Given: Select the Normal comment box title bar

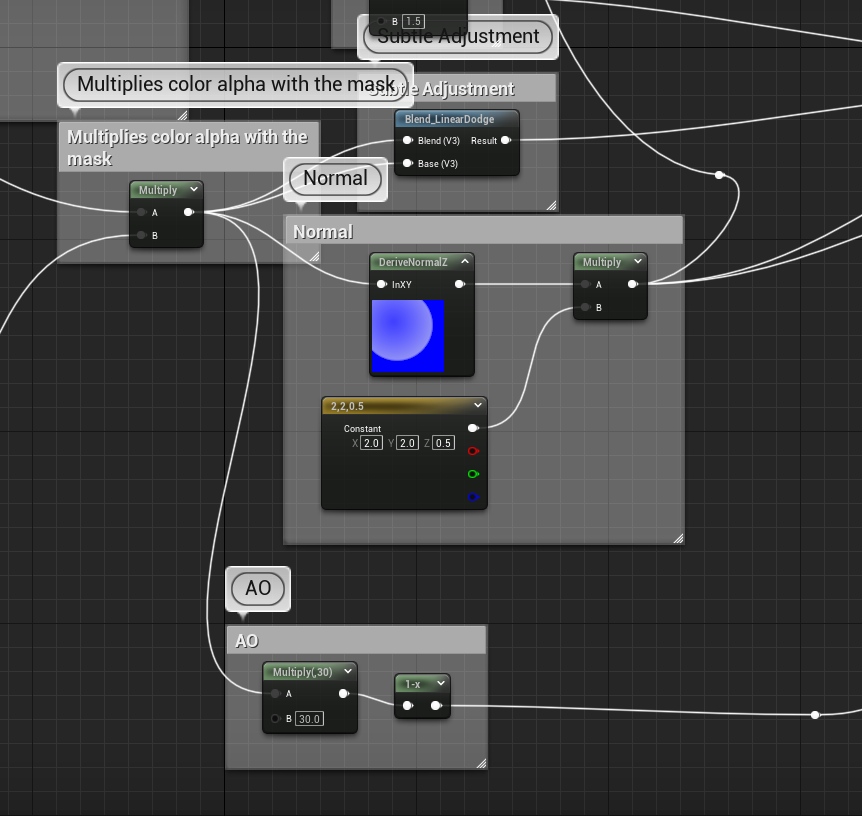Looking at the screenshot, I should 484,231.
